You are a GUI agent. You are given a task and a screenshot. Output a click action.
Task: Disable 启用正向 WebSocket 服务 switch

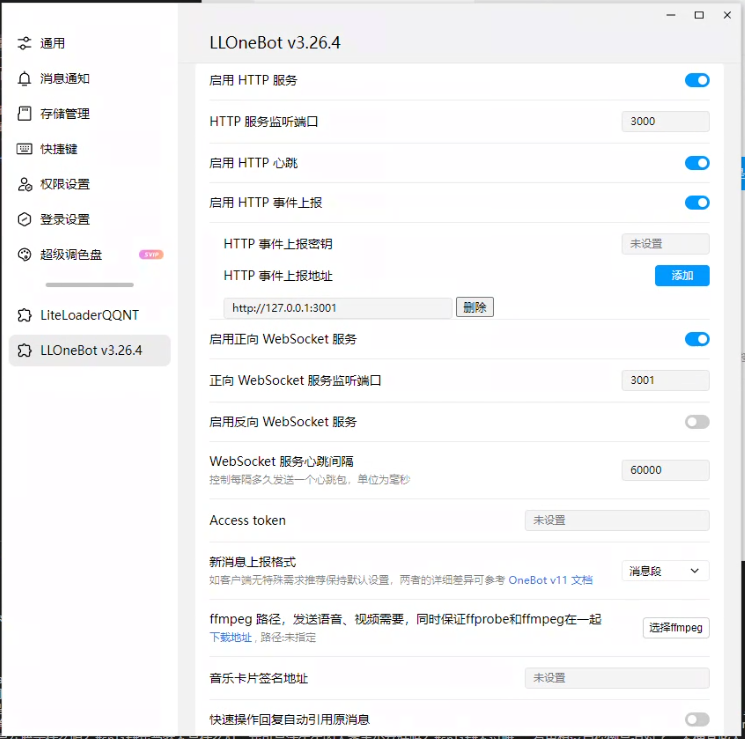(x=697, y=339)
